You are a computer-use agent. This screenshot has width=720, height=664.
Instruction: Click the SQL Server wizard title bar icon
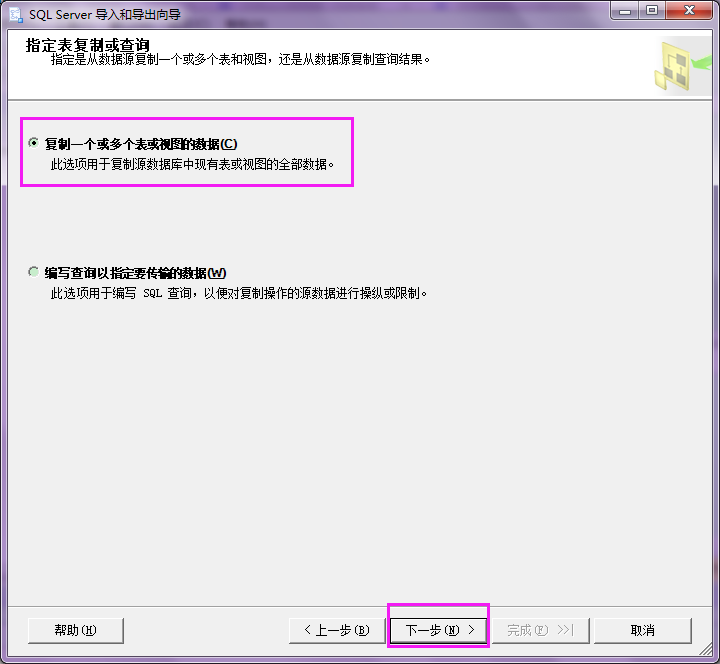click(x=16, y=15)
